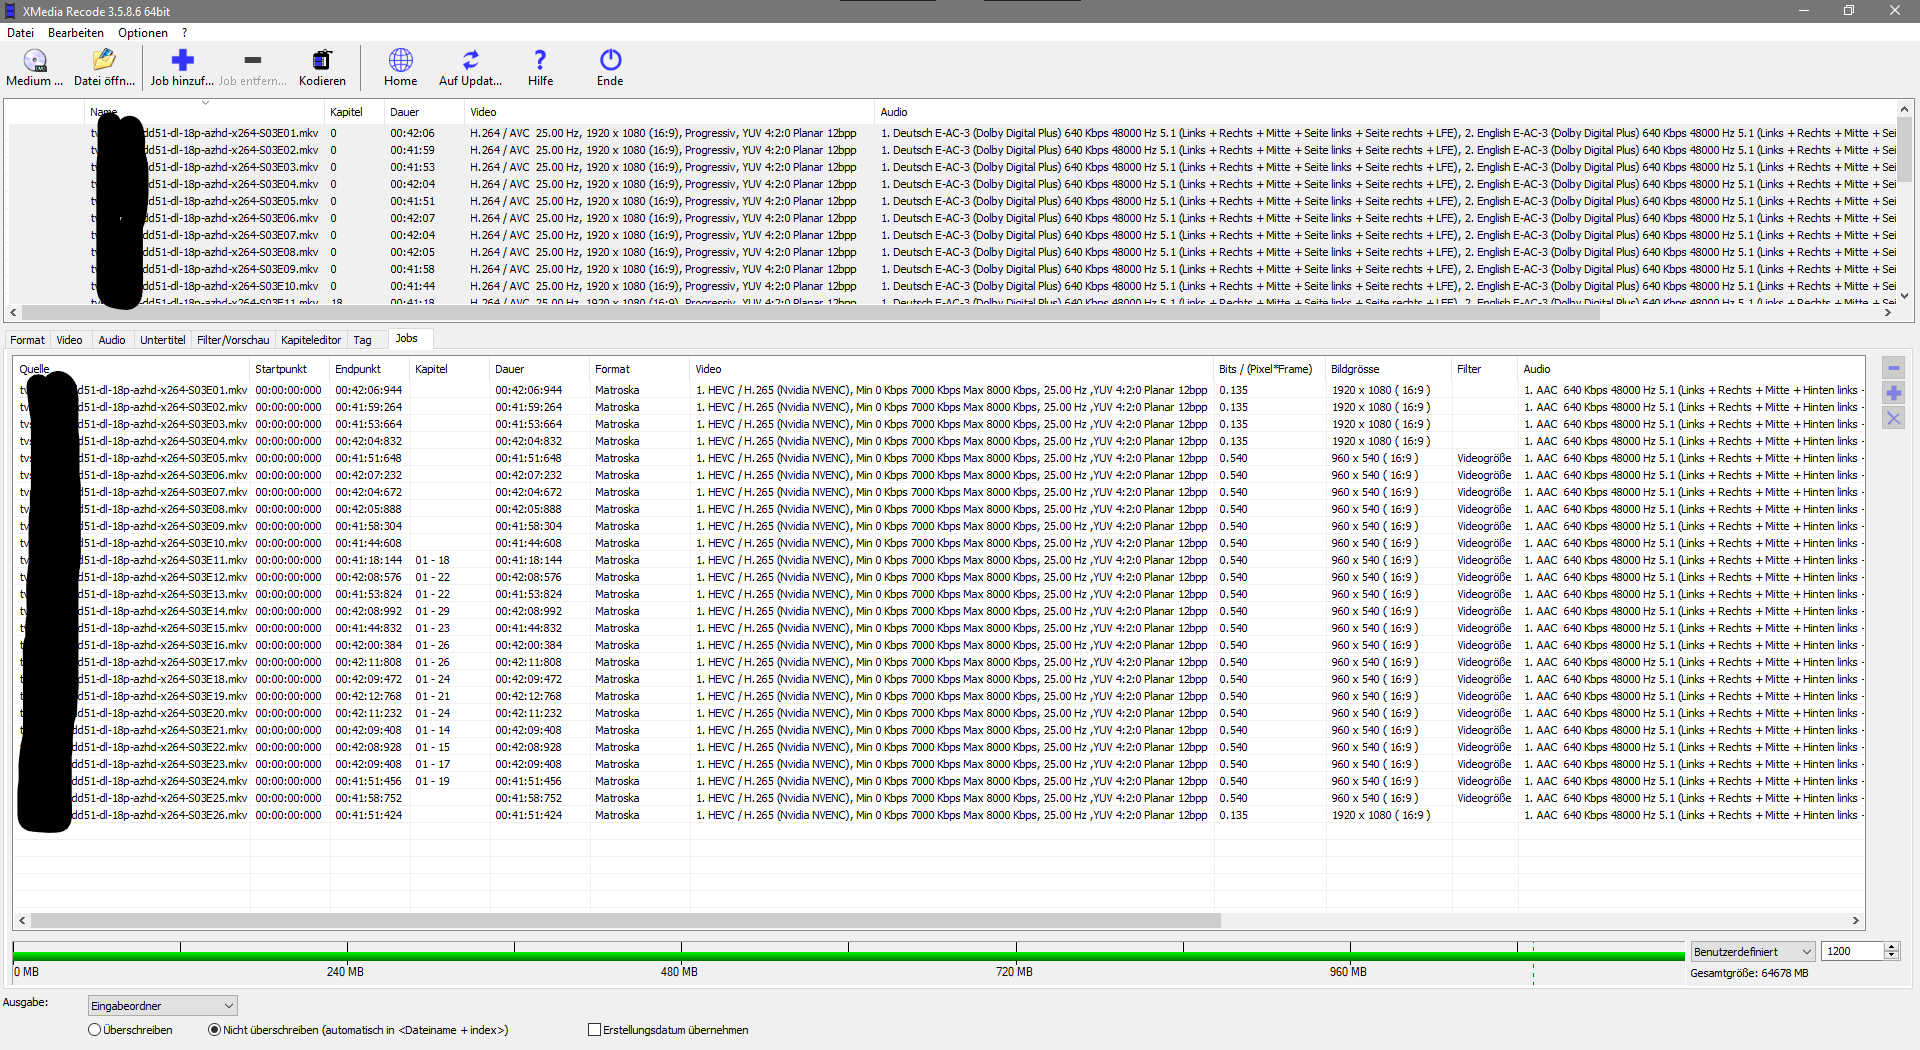
Task: Select Nicht überschreiben option
Action: 213,1029
